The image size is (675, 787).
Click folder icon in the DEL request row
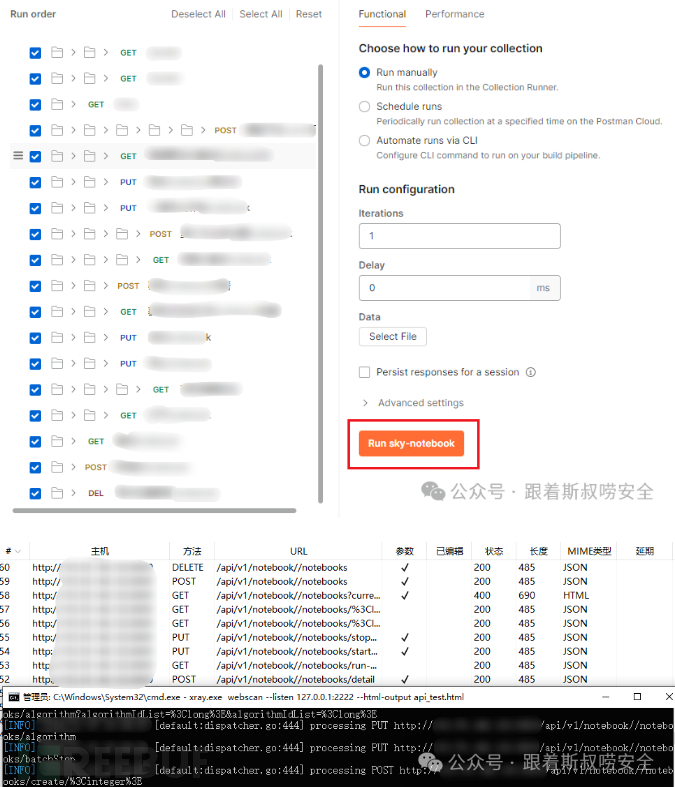tap(57, 493)
